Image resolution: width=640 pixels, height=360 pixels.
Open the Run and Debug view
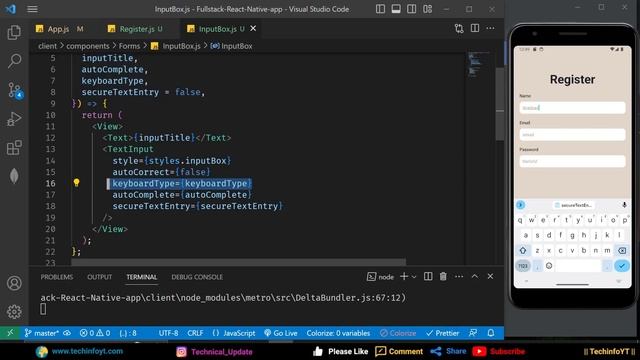coord(14,119)
